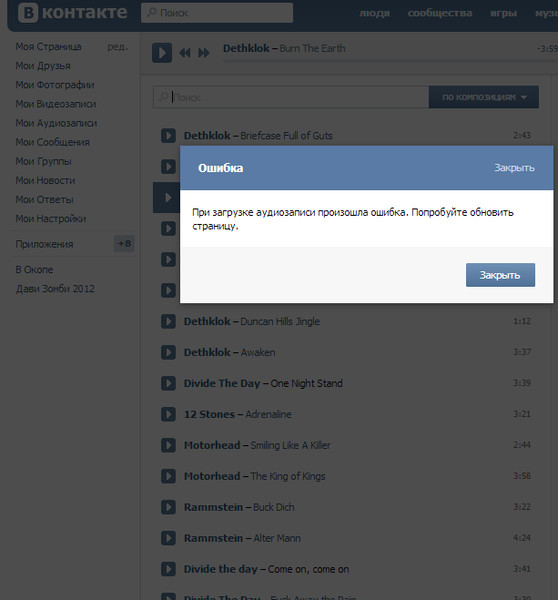The width and height of the screenshot is (558, 600).
Task: Focus the top Поиск search field
Action: pos(217,13)
